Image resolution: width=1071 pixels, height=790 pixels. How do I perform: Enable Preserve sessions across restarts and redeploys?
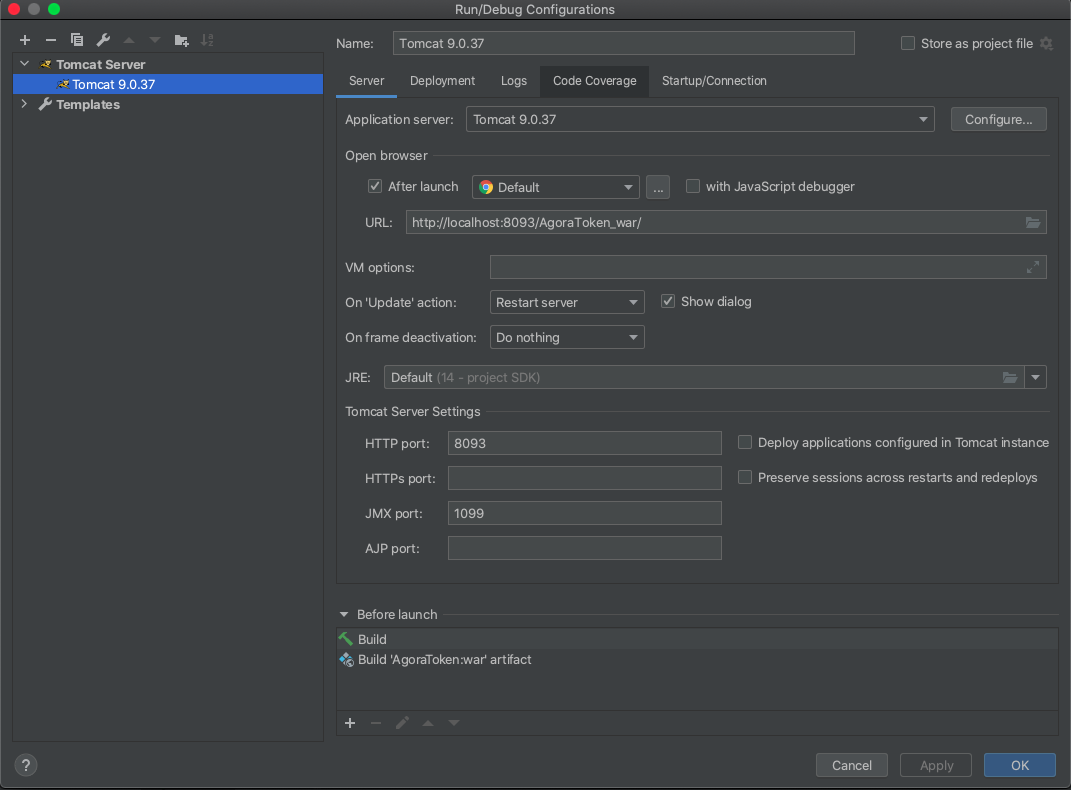(x=745, y=477)
